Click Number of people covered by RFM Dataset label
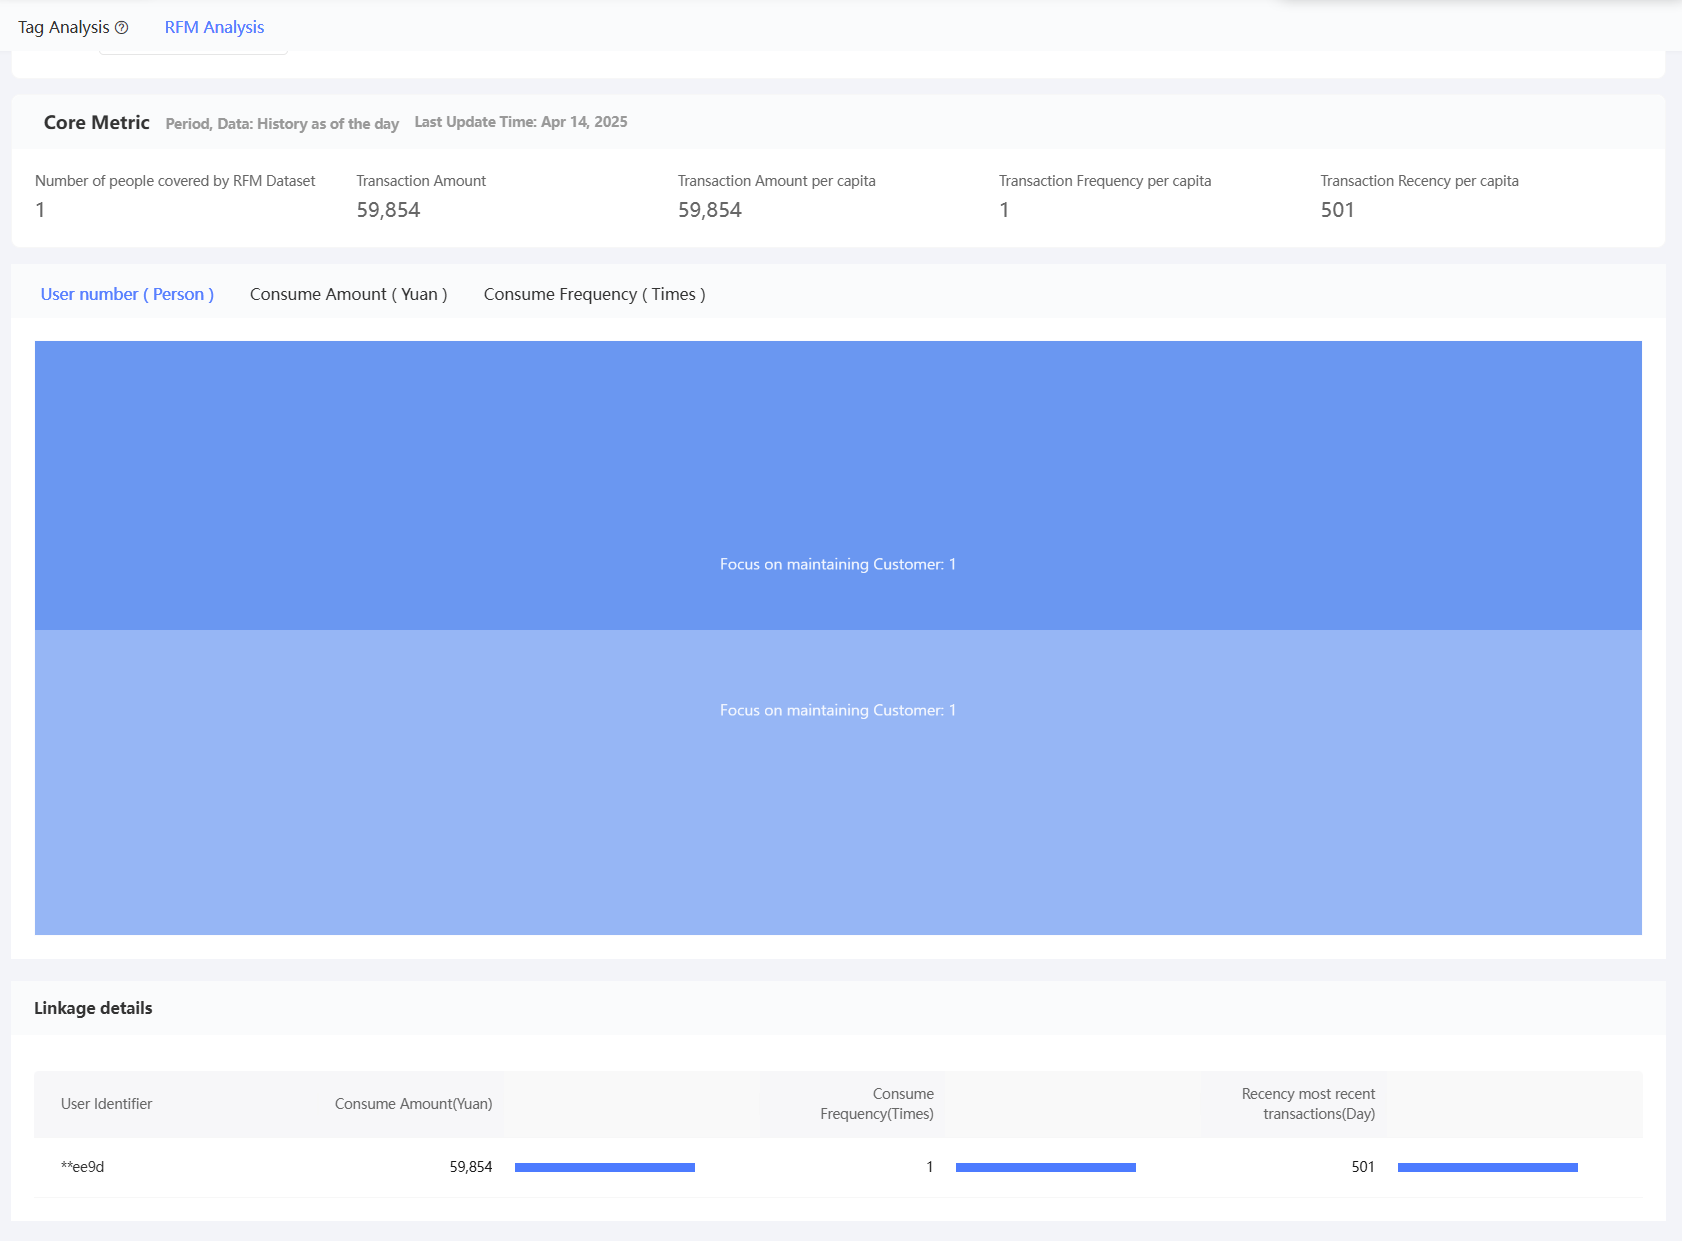This screenshot has width=1682, height=1241. [x=175, y=181]
